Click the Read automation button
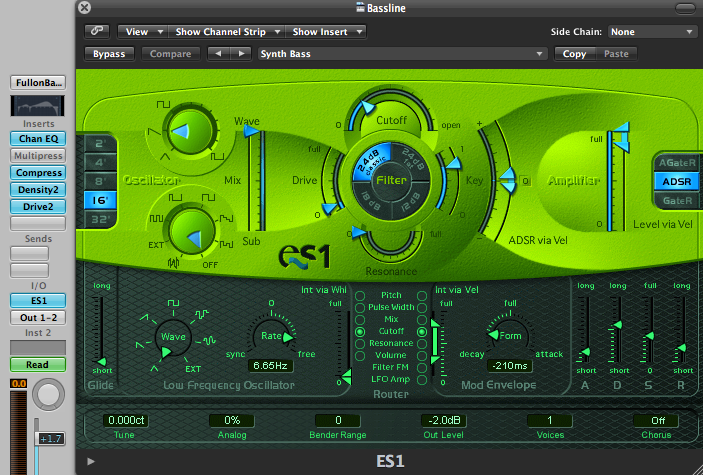This screenshot has width=703, height=475. (x=38, y=365)
